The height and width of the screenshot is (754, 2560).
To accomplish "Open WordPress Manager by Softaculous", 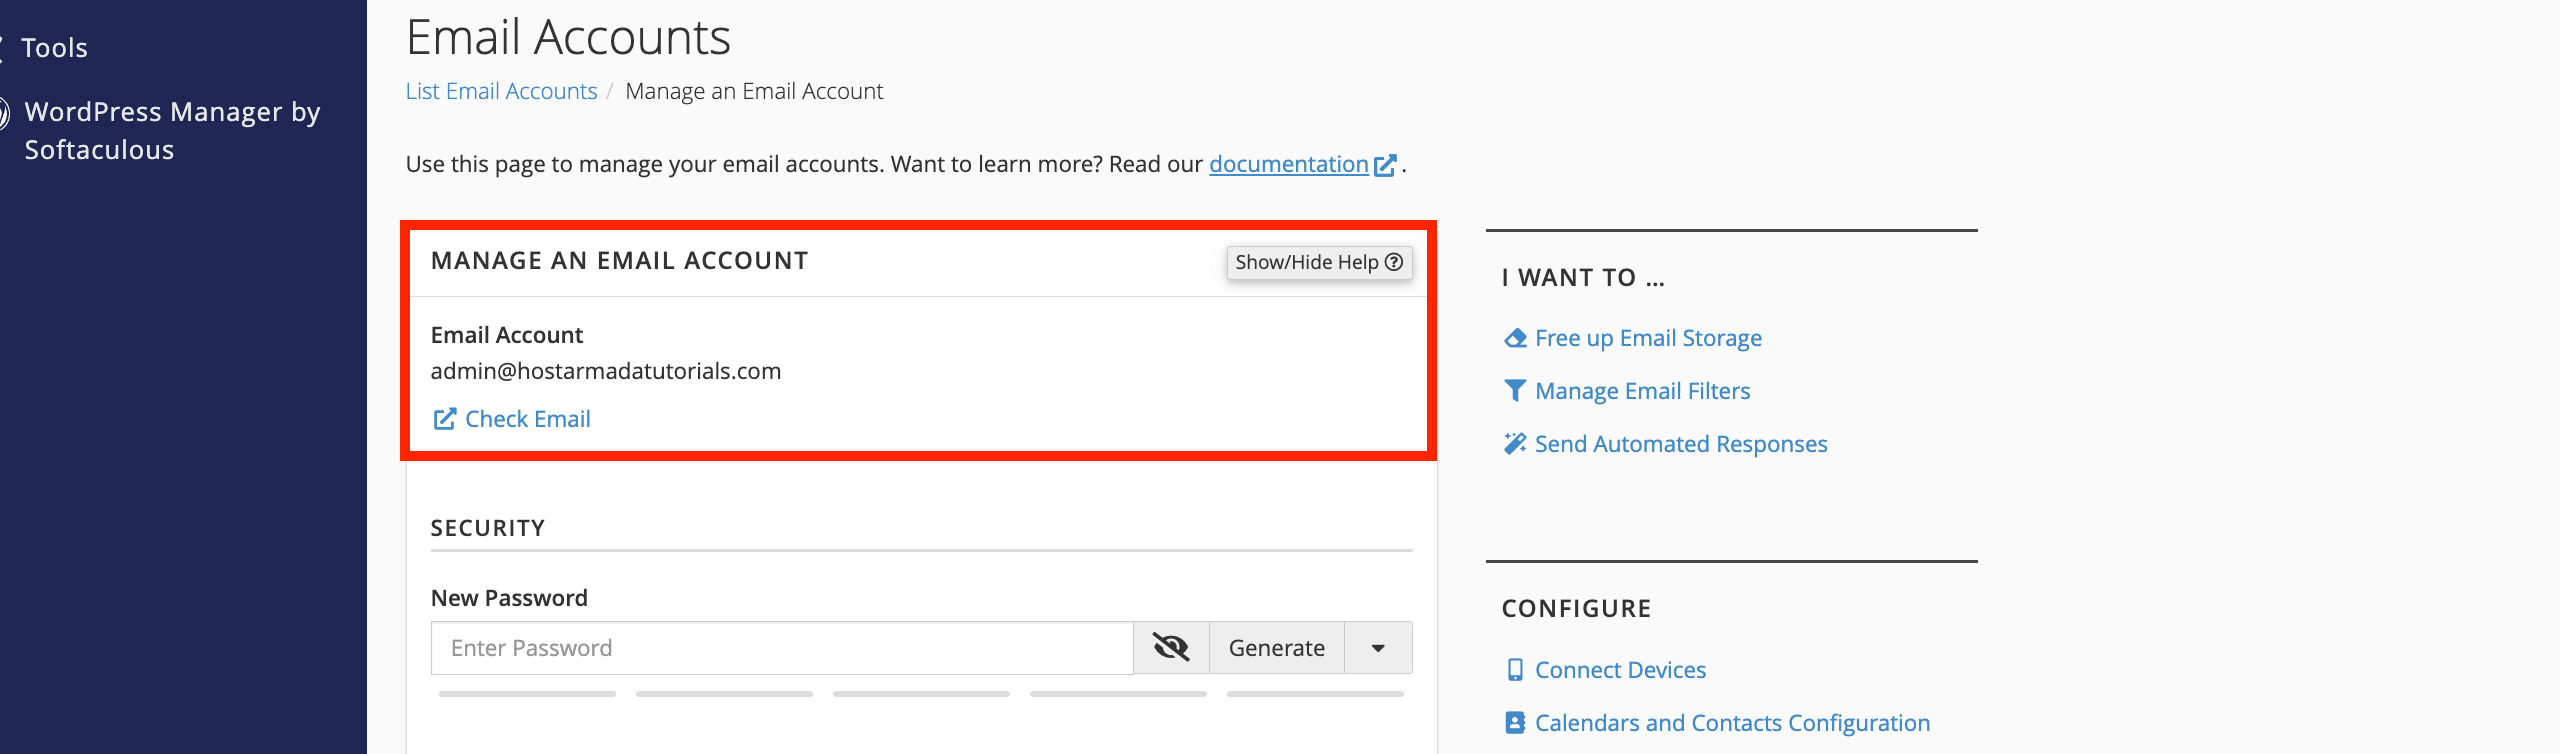I will click(x=172, y=130).
